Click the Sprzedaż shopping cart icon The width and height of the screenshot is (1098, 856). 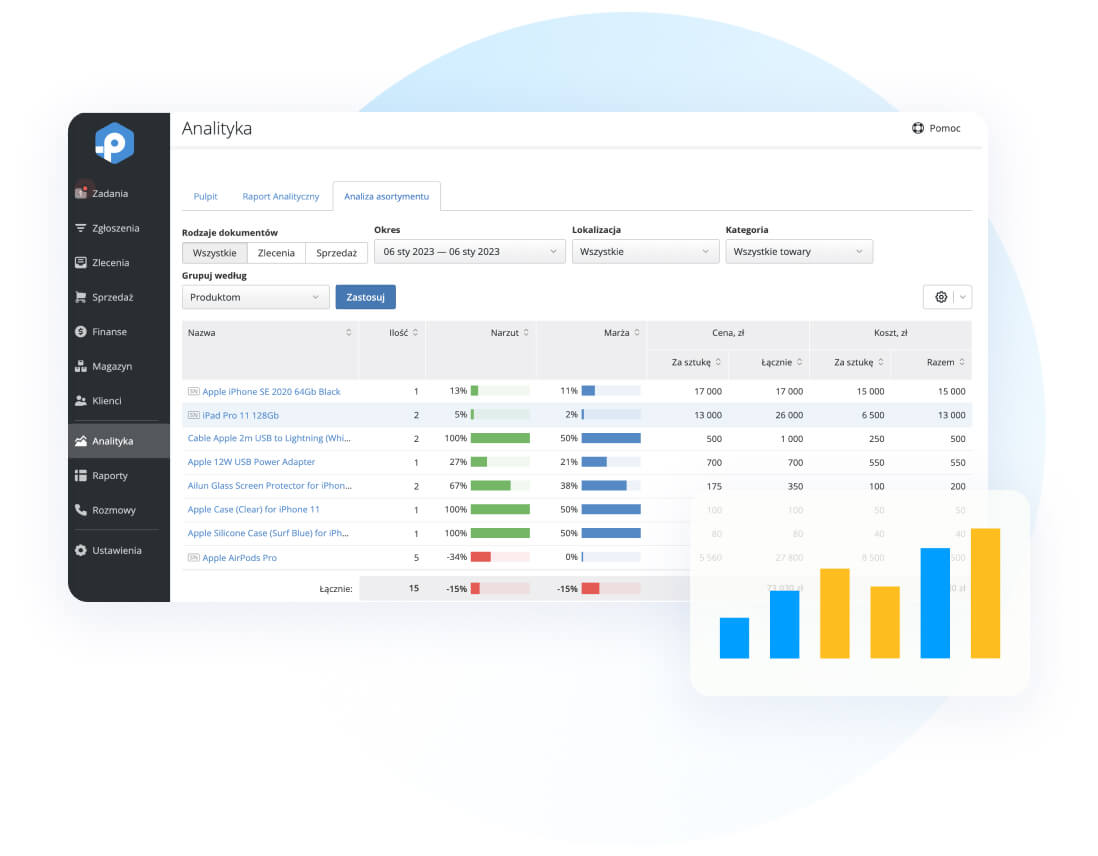[x=81, y=297]
